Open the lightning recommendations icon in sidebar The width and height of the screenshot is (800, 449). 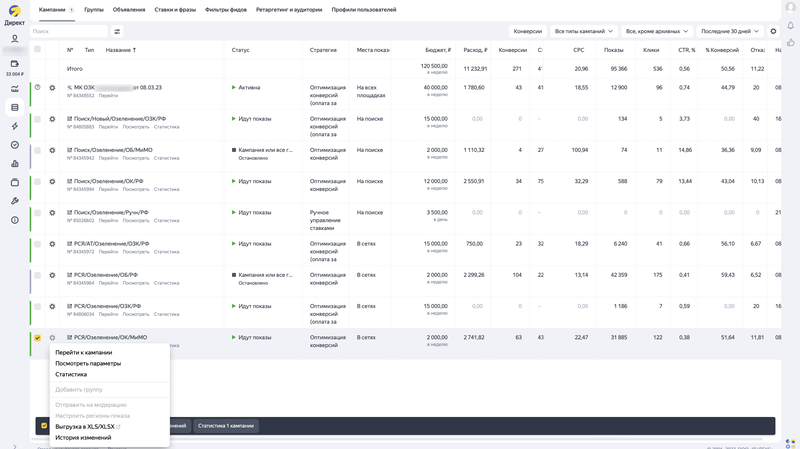15,126
